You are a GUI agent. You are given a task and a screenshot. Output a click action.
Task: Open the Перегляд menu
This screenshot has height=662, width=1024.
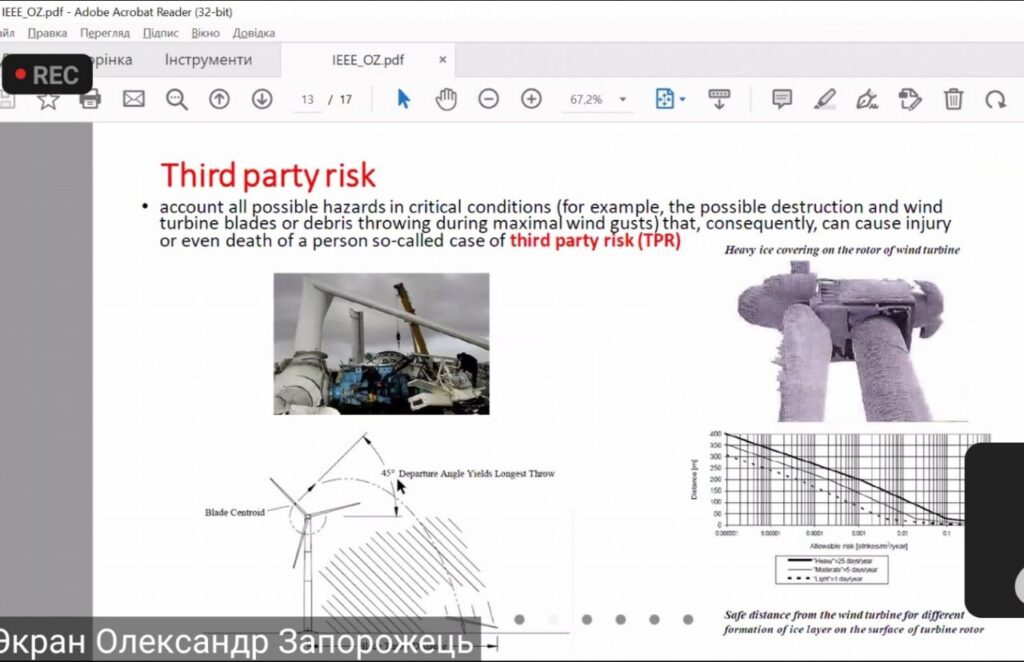[105, 33]
